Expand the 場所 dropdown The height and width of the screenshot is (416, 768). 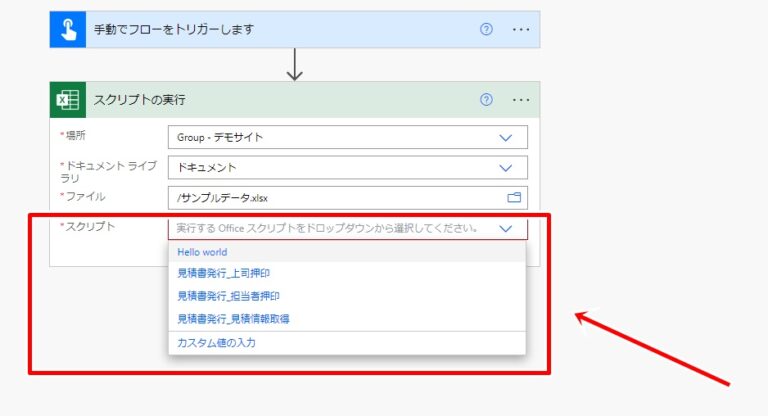[505, 138]
